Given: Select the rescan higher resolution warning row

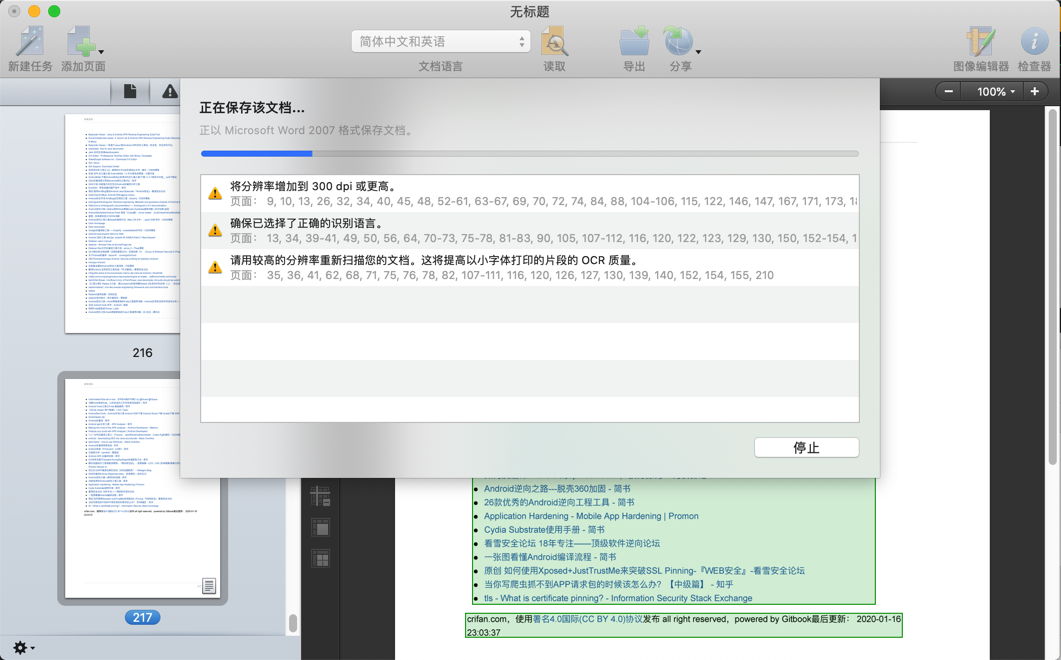Looking at the screenshot, I should click(530, 267).
